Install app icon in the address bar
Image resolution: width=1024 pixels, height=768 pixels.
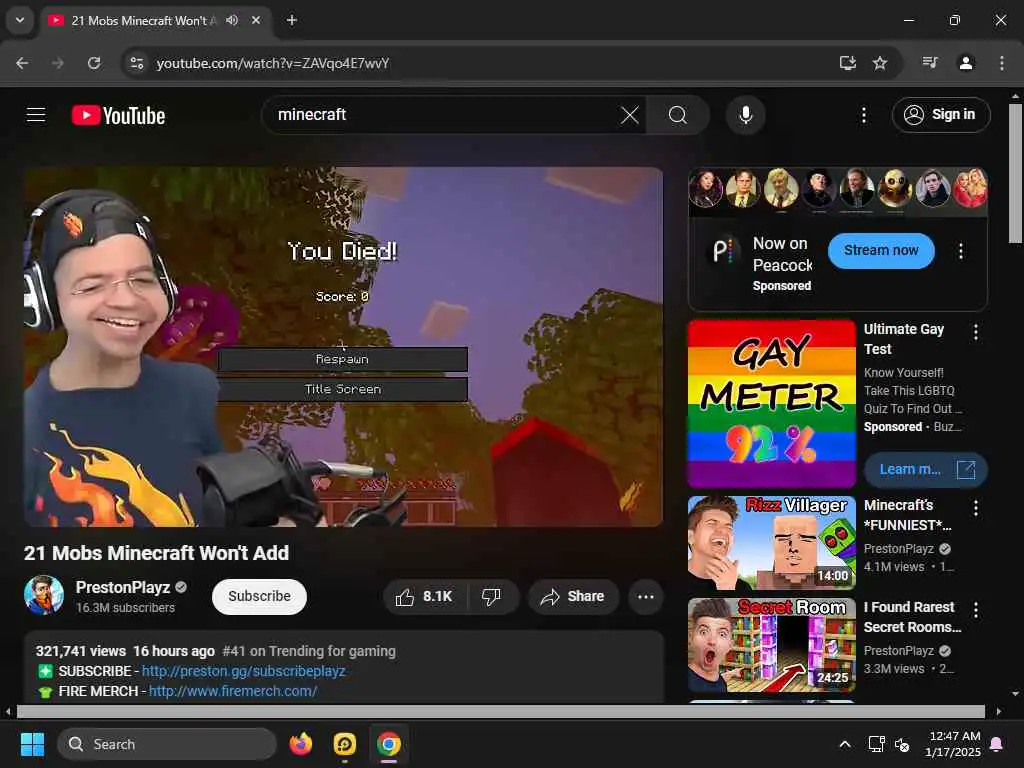pos(847,63)
